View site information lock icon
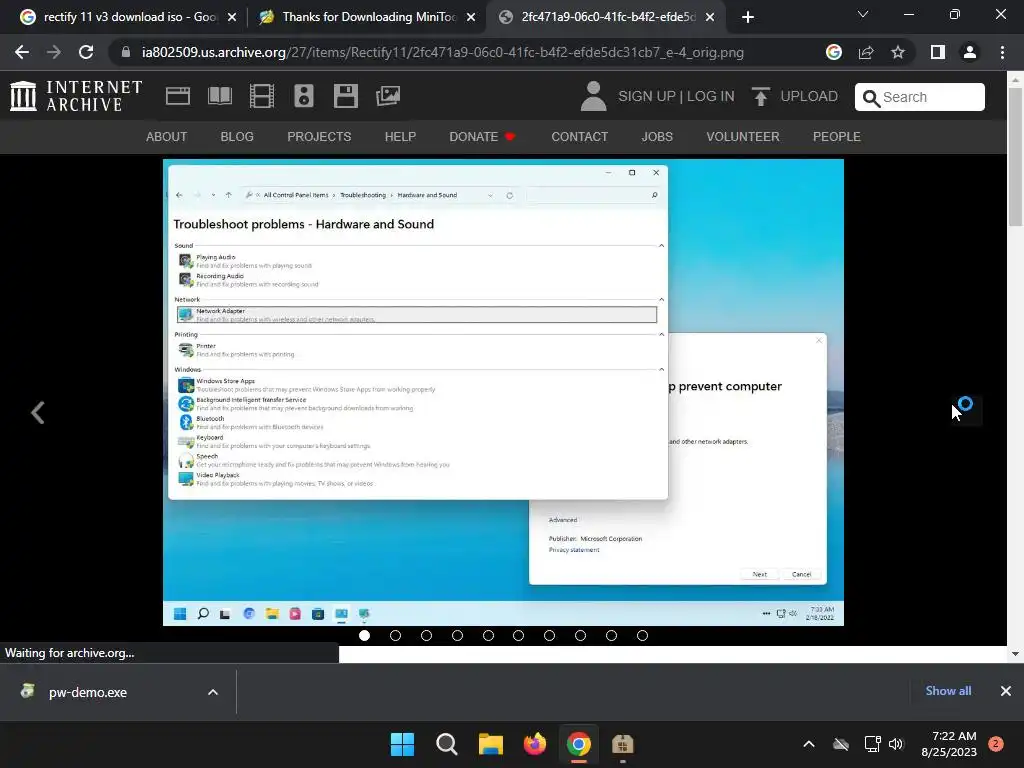The width and height of the screenshot is (1024, 768). point(126,52)
